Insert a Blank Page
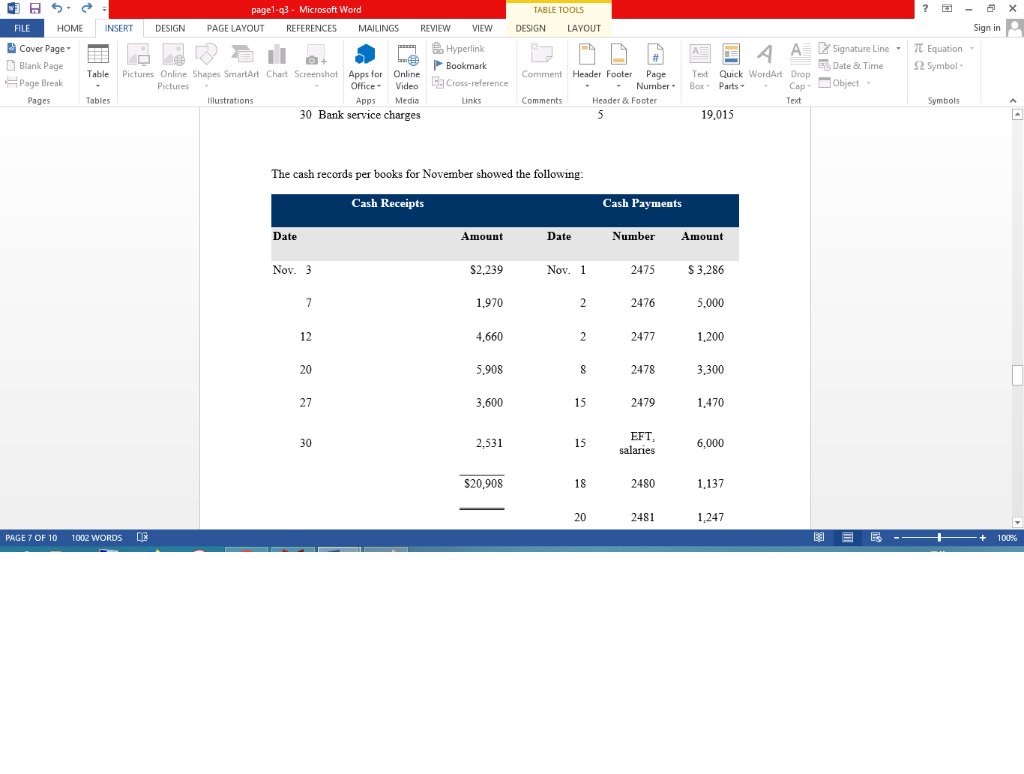 [x=35, y=65]
